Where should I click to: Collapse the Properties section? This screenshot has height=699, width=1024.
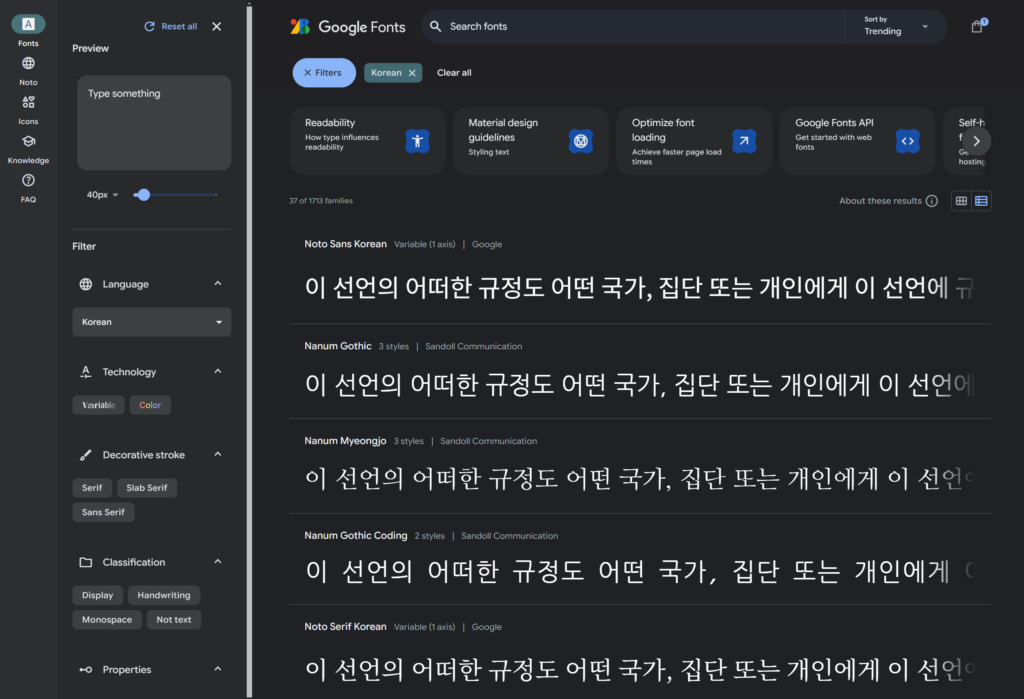[x=218, y=668]
